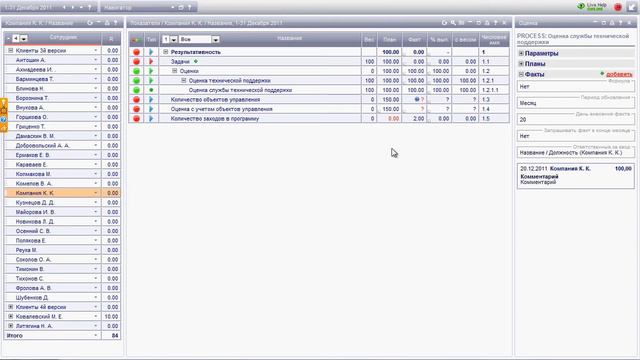Click the добавить link
The width and height of the screenshot is (640, 360).
pos(619,74)
